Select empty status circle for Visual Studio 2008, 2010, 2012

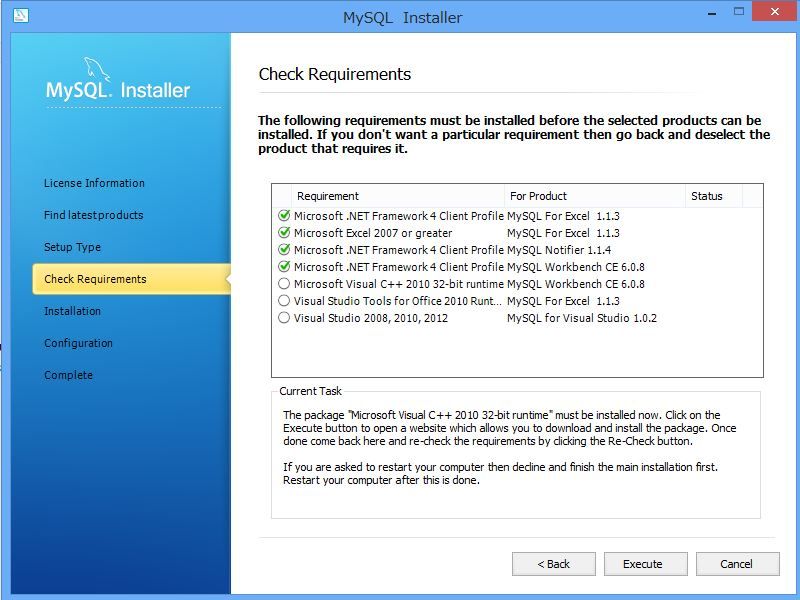(x=284, y=317)
